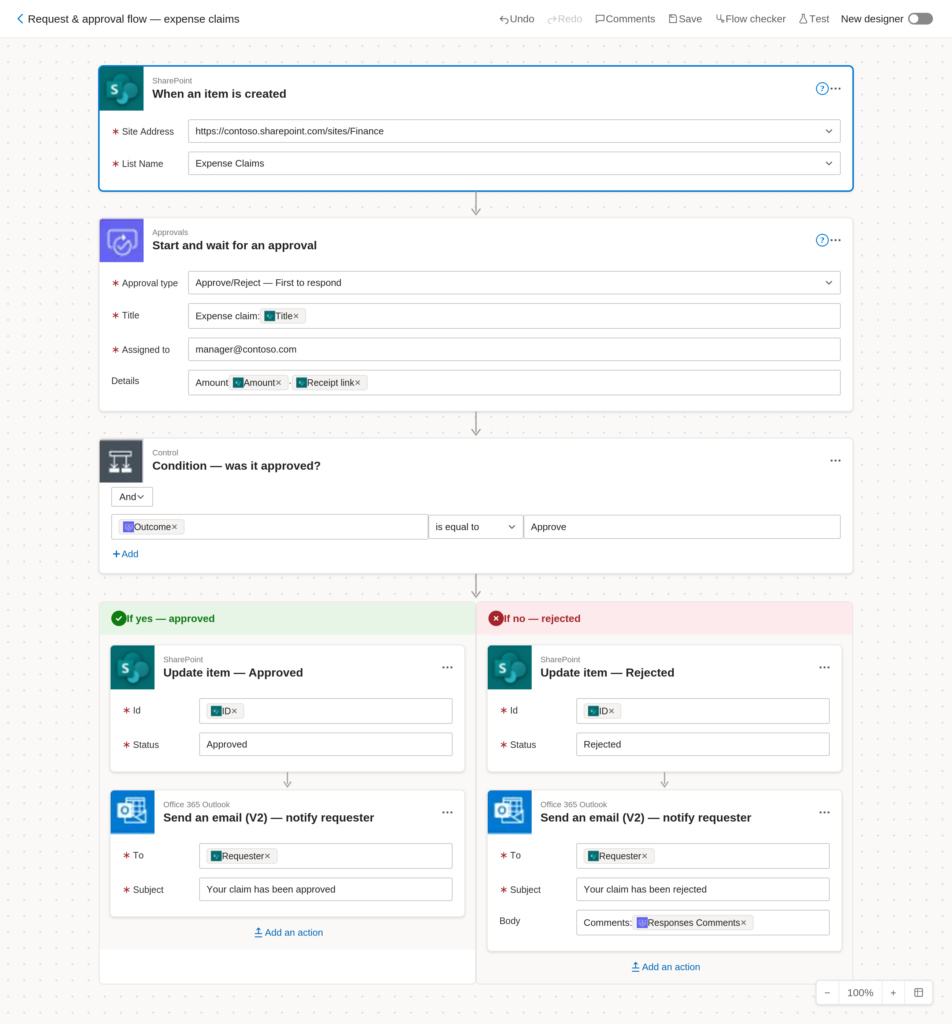Click the Assigned to field
Viewport: 952px width, 1024px height.
[514, 349]
